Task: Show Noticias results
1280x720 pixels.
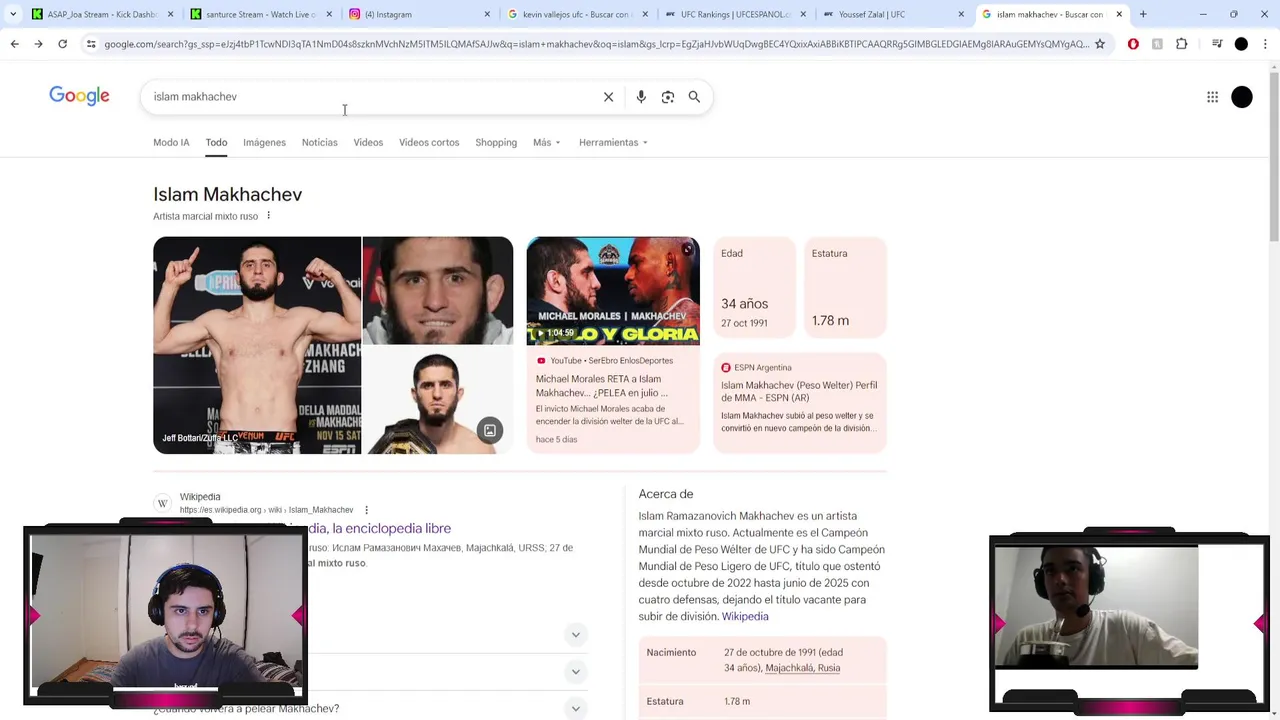Action: 319,142
